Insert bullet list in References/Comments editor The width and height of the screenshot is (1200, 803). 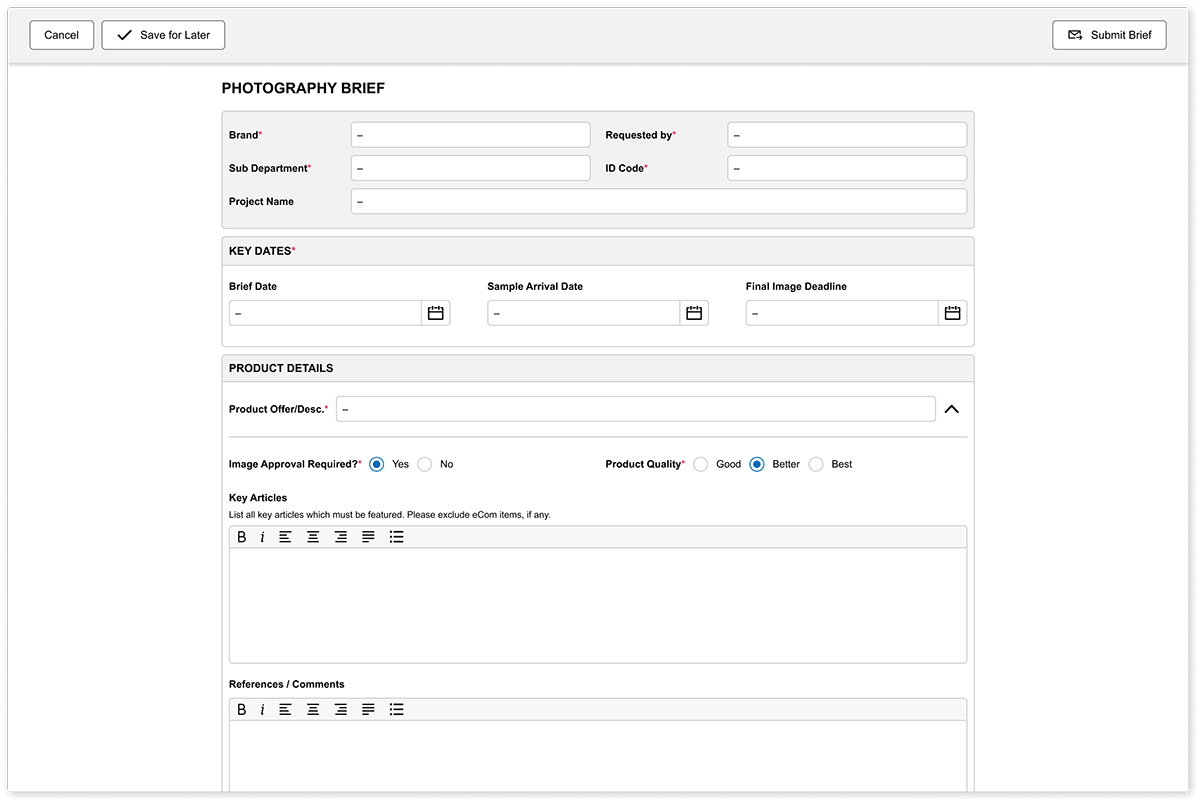click(397, 709)
